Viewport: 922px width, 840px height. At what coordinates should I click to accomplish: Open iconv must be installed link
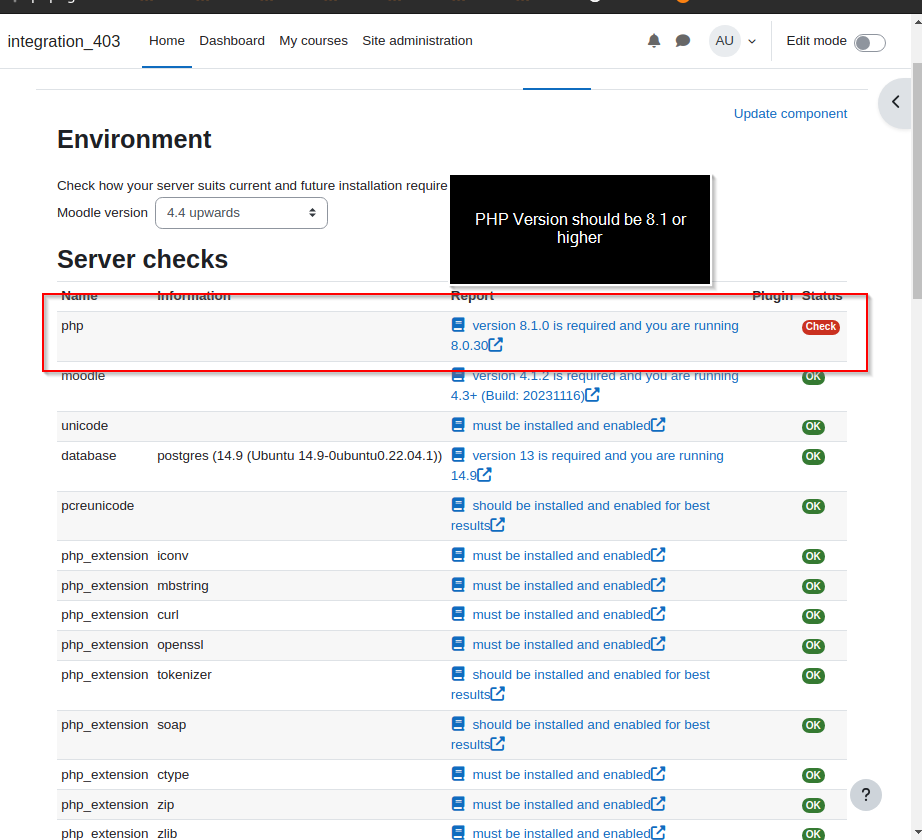[561, 555]
